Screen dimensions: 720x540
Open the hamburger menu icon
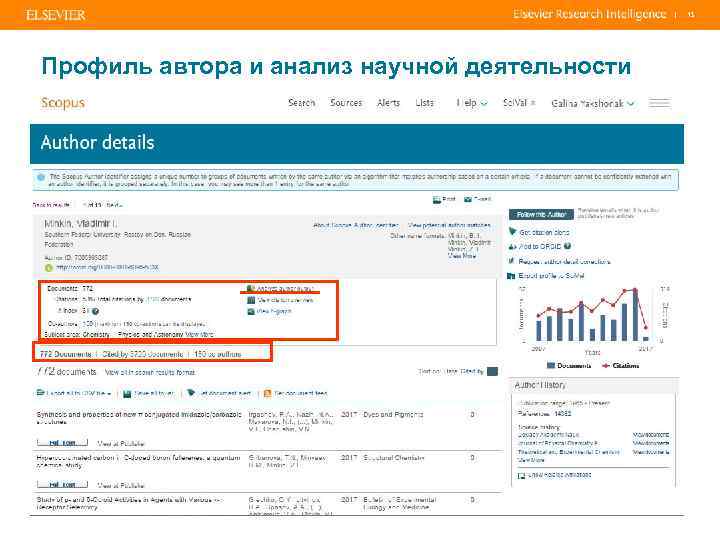(659, 103)
